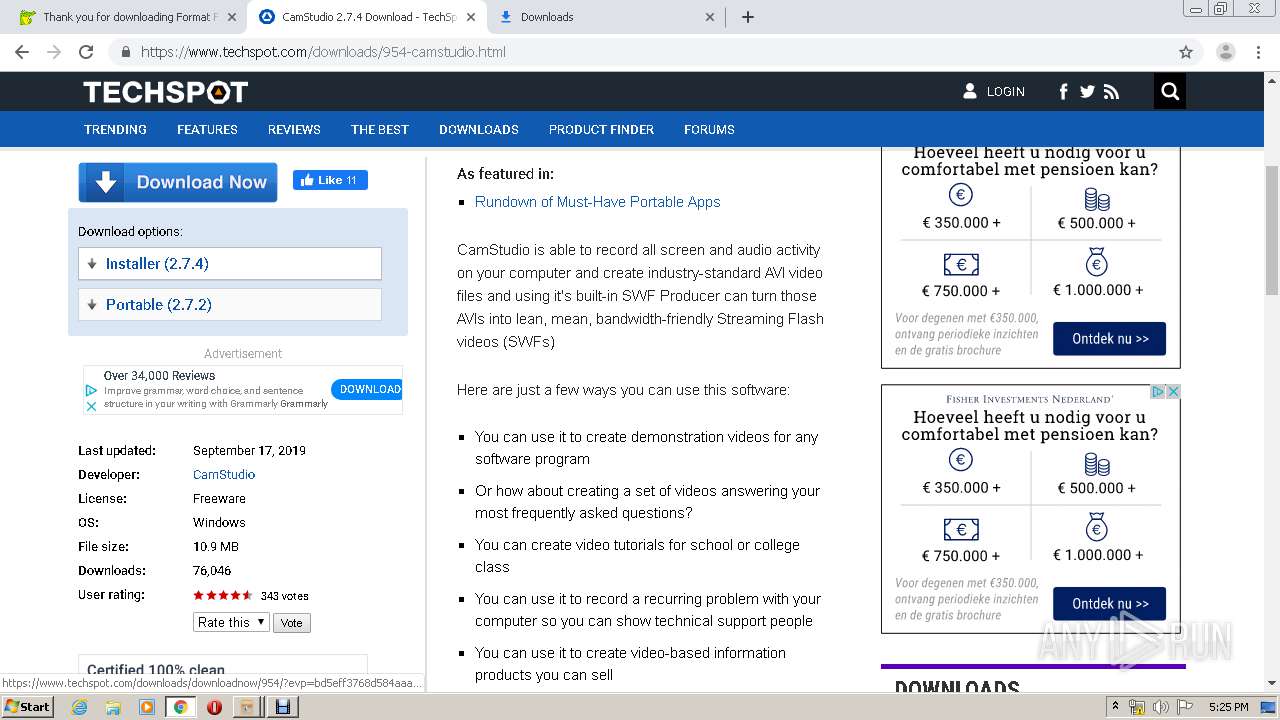Open the PRODUCT FINDER nav item
The image size is (1280, 720).
click(x=601, y=129)
